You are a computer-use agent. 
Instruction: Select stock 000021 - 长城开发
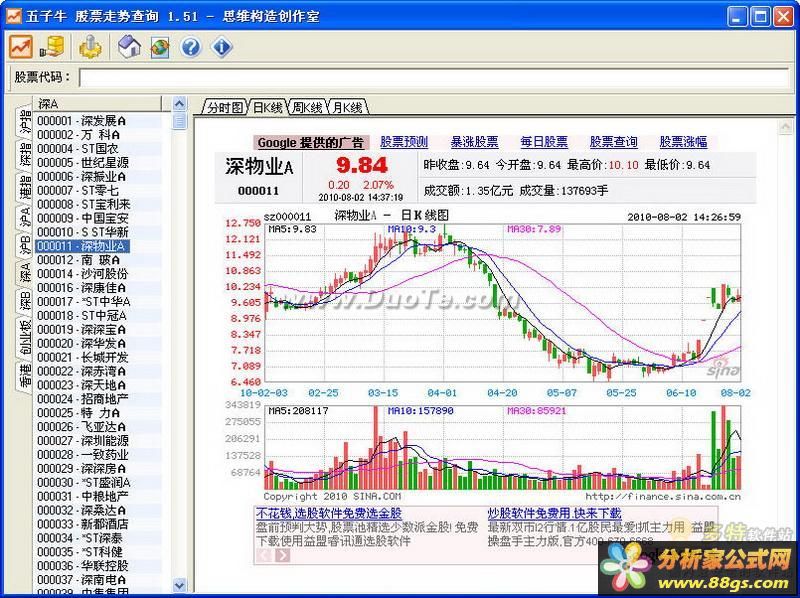(83, 357)
